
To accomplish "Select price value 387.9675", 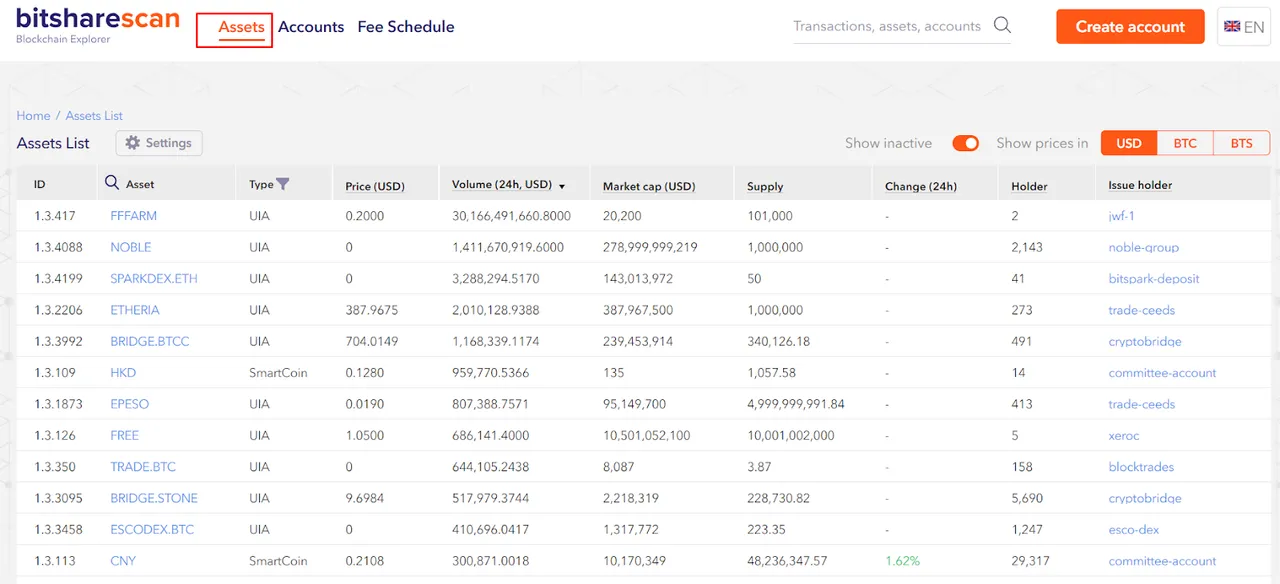I will point(371,310).
